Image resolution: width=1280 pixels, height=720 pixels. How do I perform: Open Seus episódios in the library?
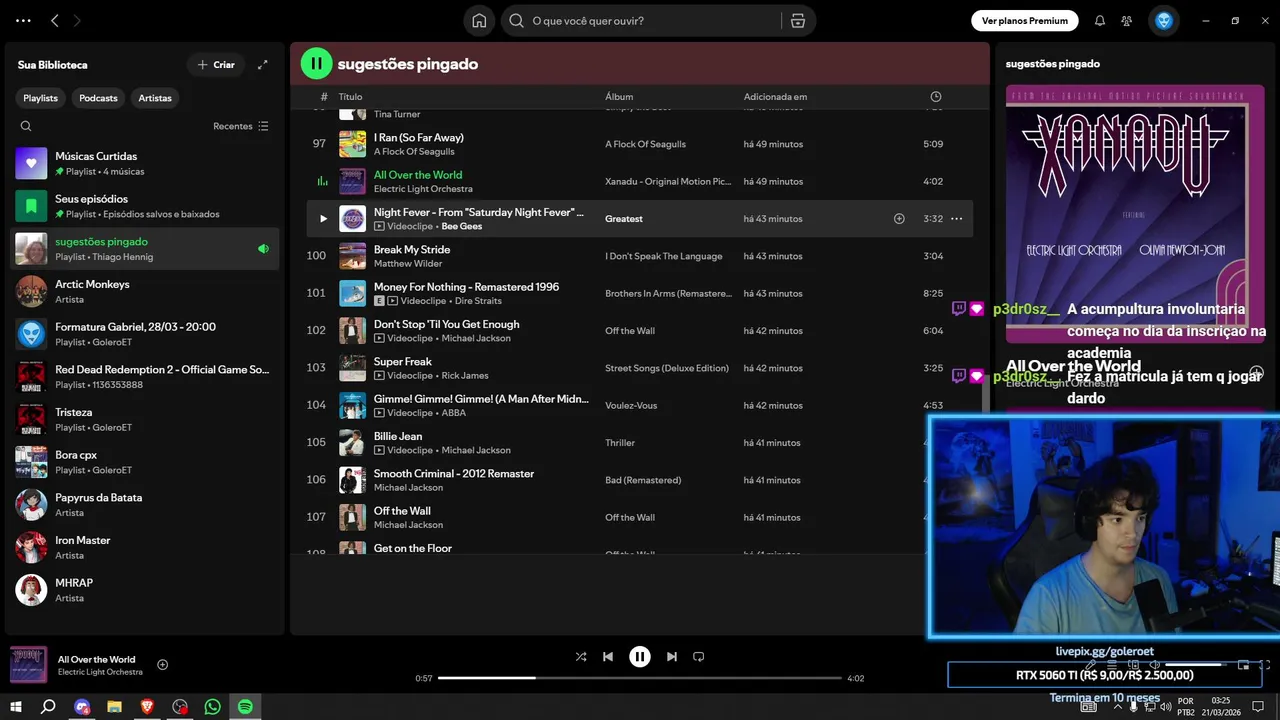coord(142,206)
